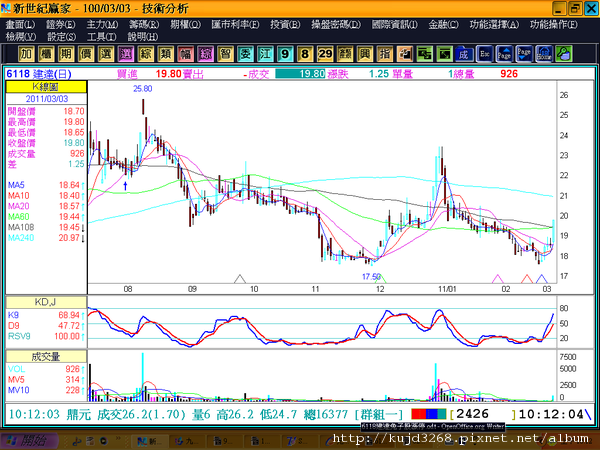Click the green key icon
This screenshot has width=600, height=450.
tap(564, 54)
